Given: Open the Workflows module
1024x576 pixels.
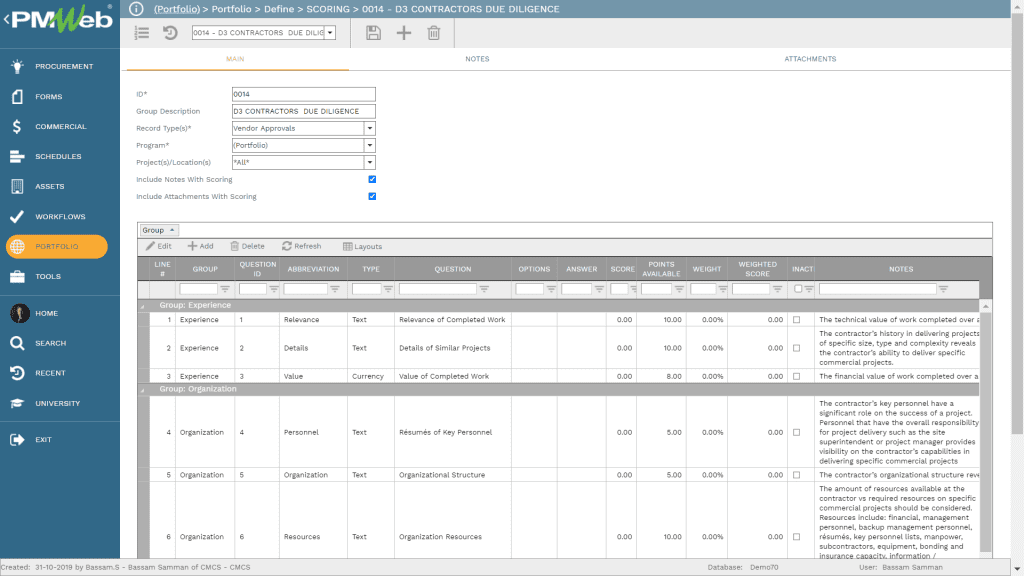Looking at the screenshot, I should pyautogui.click(x=60, y=216).
